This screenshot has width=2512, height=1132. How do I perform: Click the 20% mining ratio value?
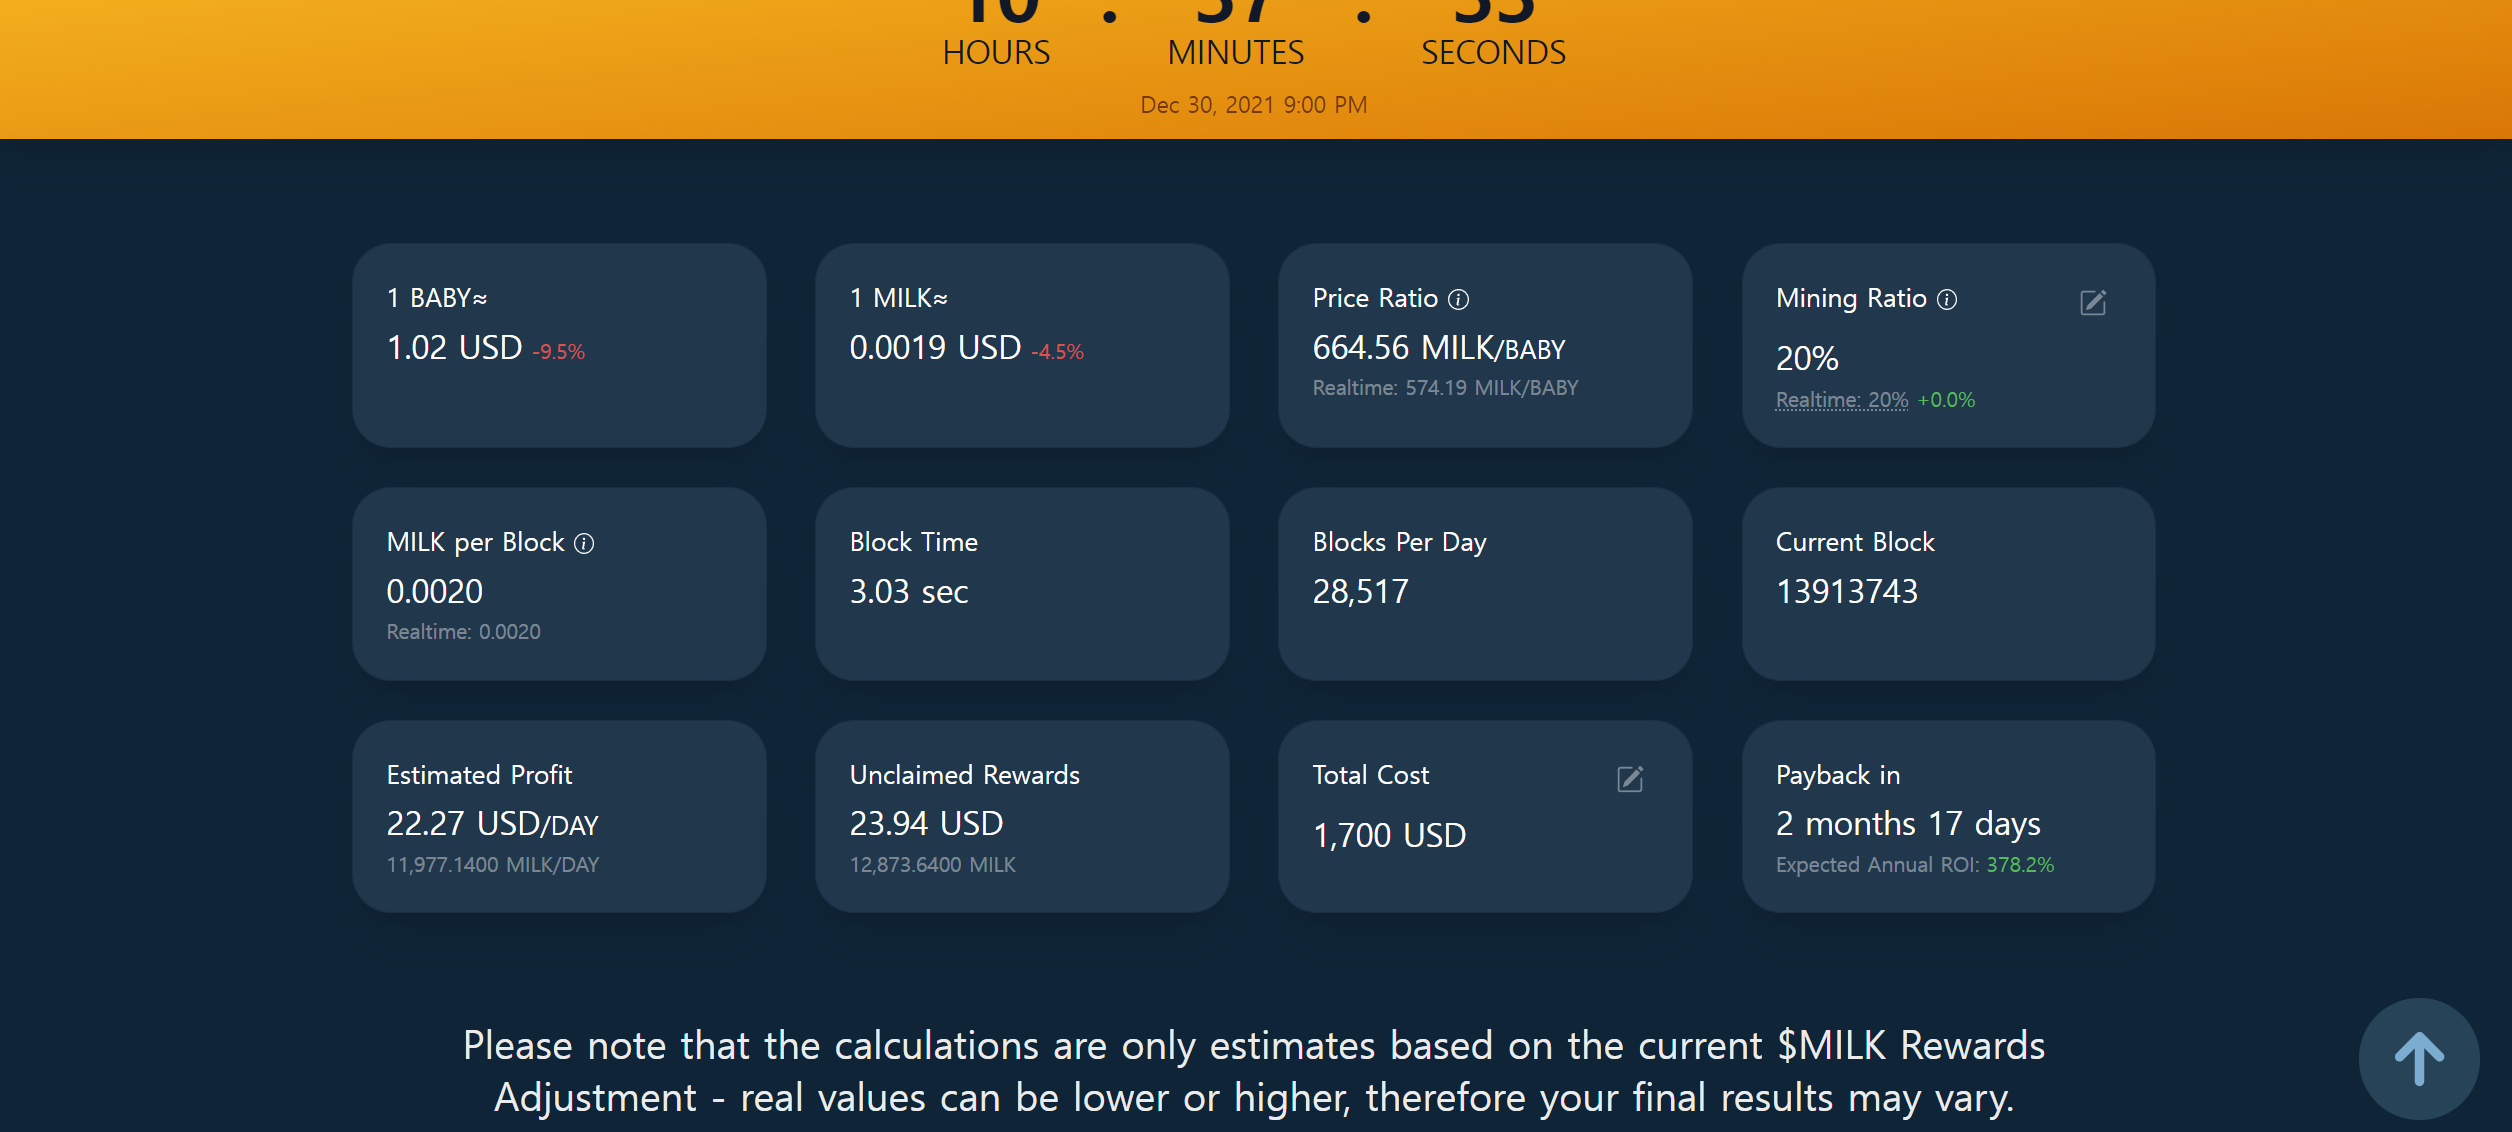point(1806,358)
